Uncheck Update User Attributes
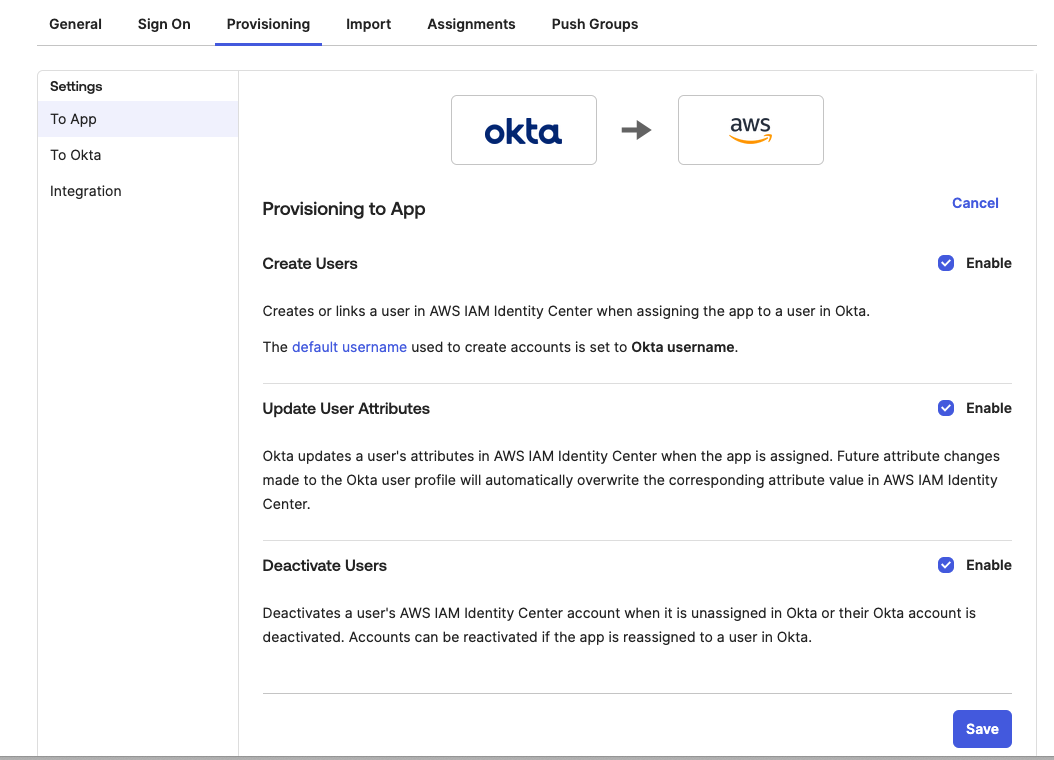 pos(946,408)
